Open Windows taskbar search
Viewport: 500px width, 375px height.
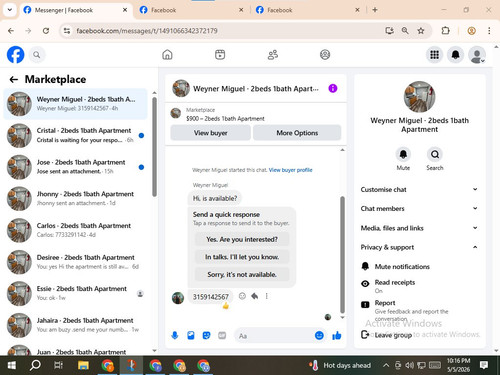pos(35,366)
